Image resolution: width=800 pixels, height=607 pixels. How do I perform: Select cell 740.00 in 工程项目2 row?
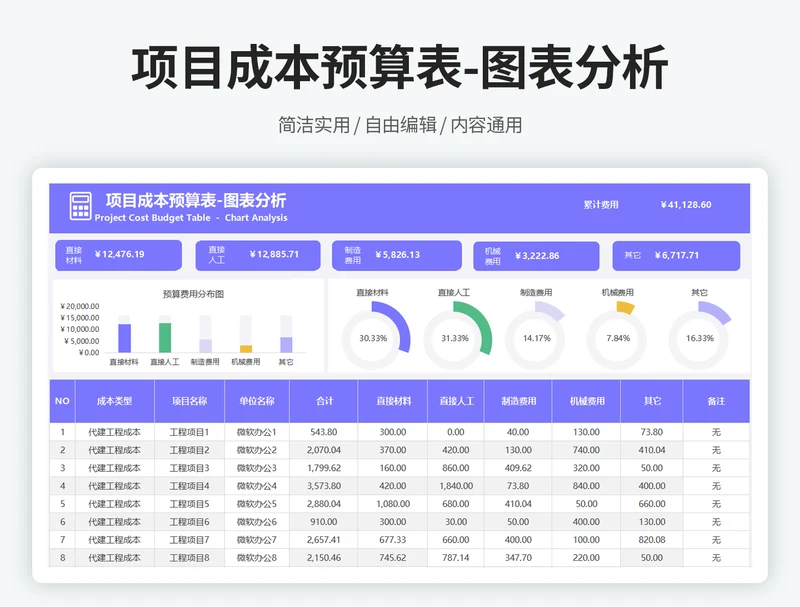(x=587, y=450)
